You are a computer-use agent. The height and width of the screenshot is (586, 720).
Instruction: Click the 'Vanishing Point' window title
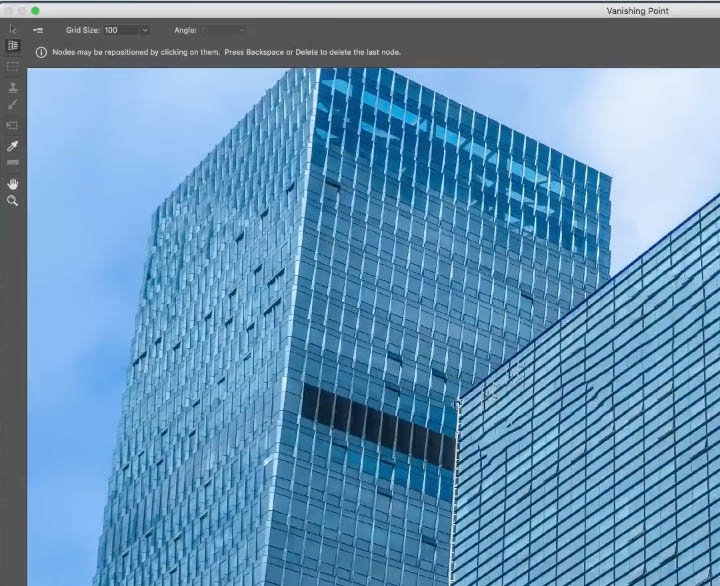pyautogui.click(x=637, y=11)
